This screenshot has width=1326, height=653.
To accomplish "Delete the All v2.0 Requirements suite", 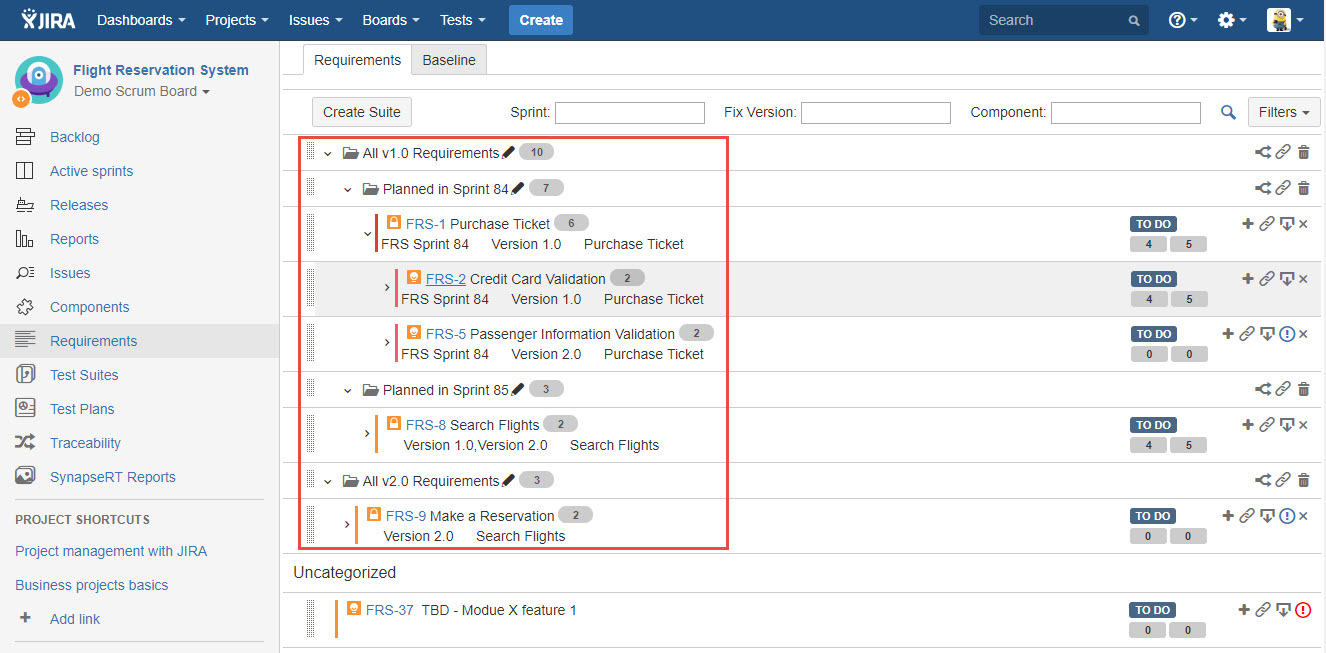I will point(1303,480).
